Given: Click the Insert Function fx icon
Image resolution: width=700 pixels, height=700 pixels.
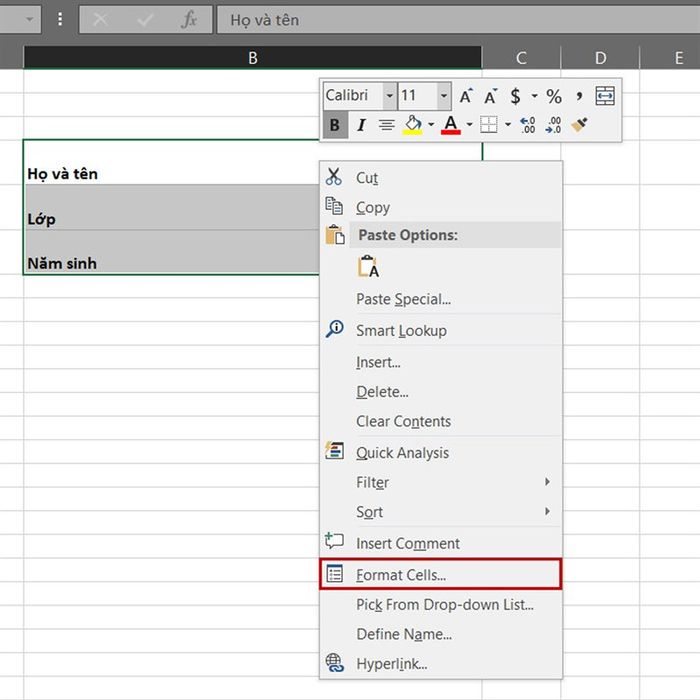Looking at the screenshot, I should pos(189,20).
